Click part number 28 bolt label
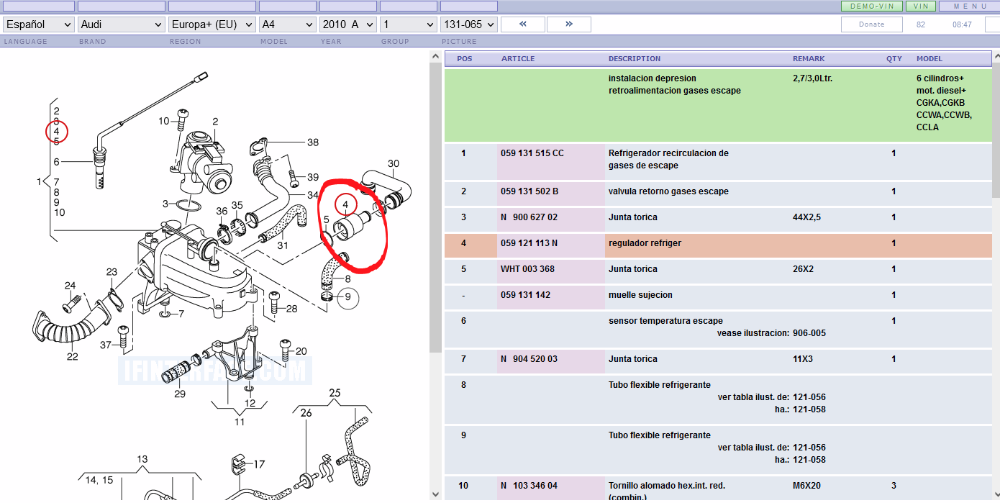The width and height of the screenshot is (1000, 503). (291, 309)
